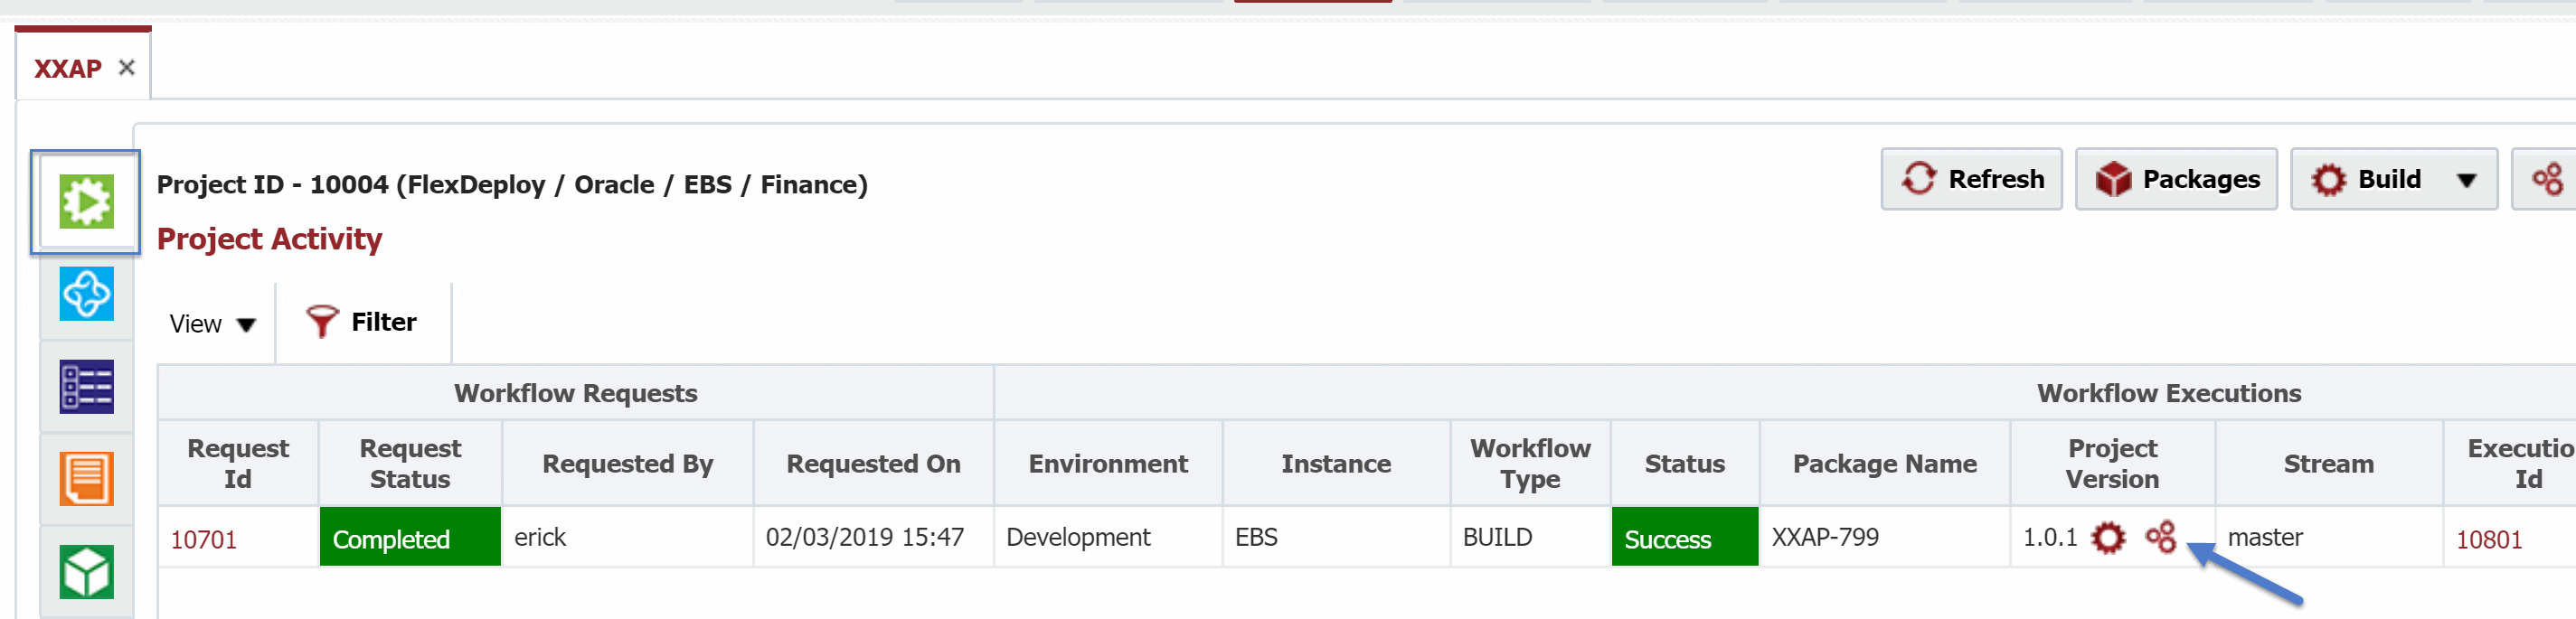Image resolution: width=2576 pixels, height=619 pixels.
Task: Open the green Project Activity gear icon
Action: pyautogui.click(x=86, y=202)
